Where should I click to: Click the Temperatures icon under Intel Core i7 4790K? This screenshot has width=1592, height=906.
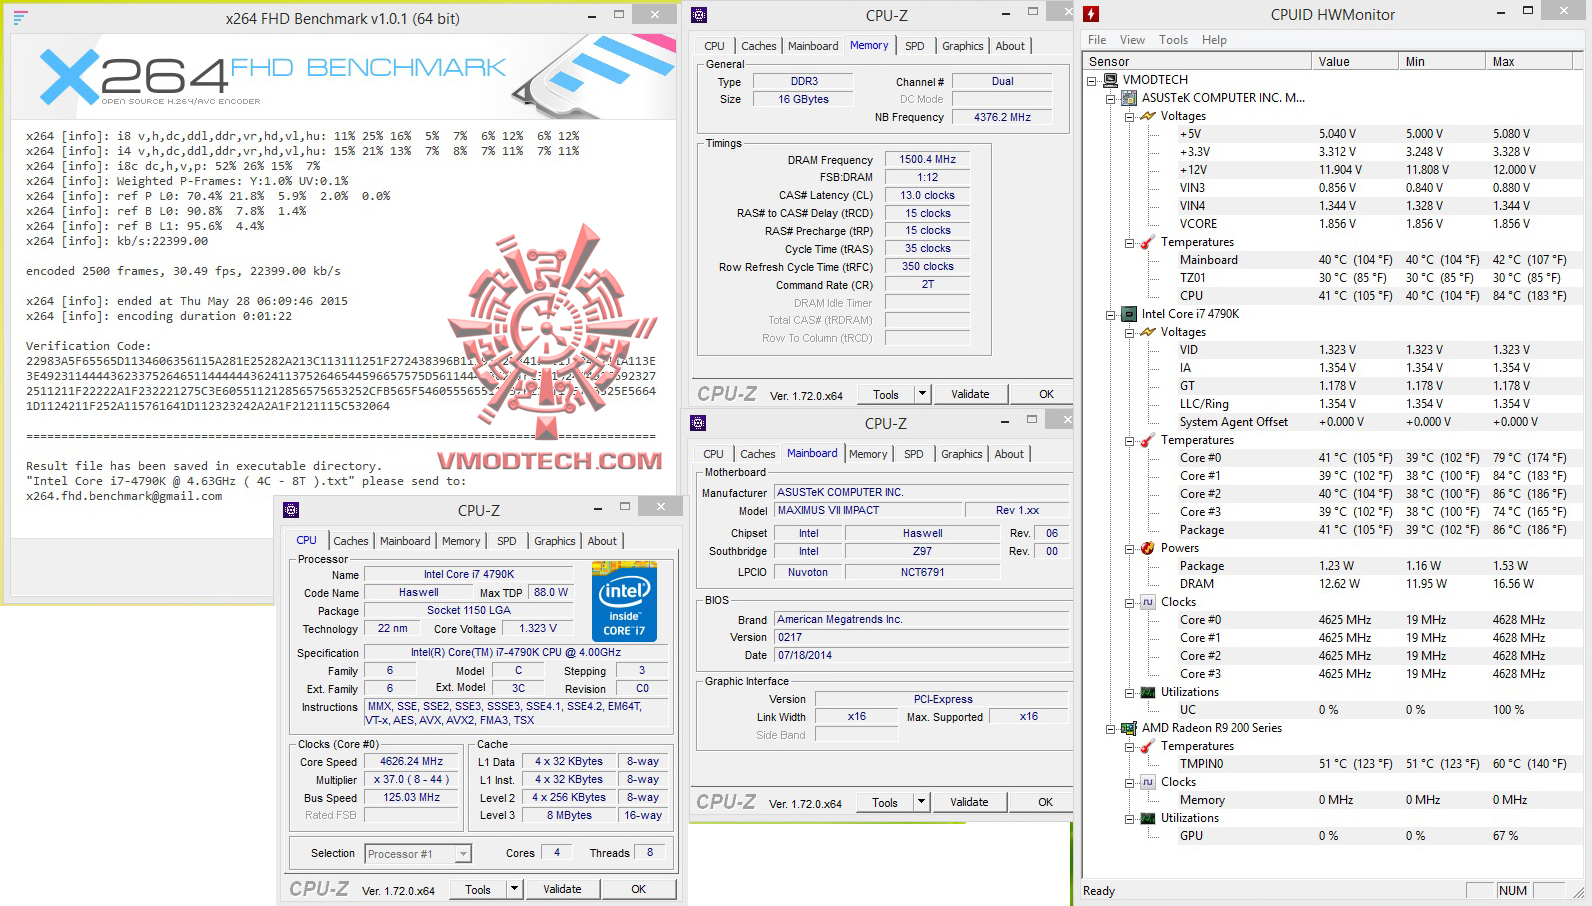coord(1148,440)
